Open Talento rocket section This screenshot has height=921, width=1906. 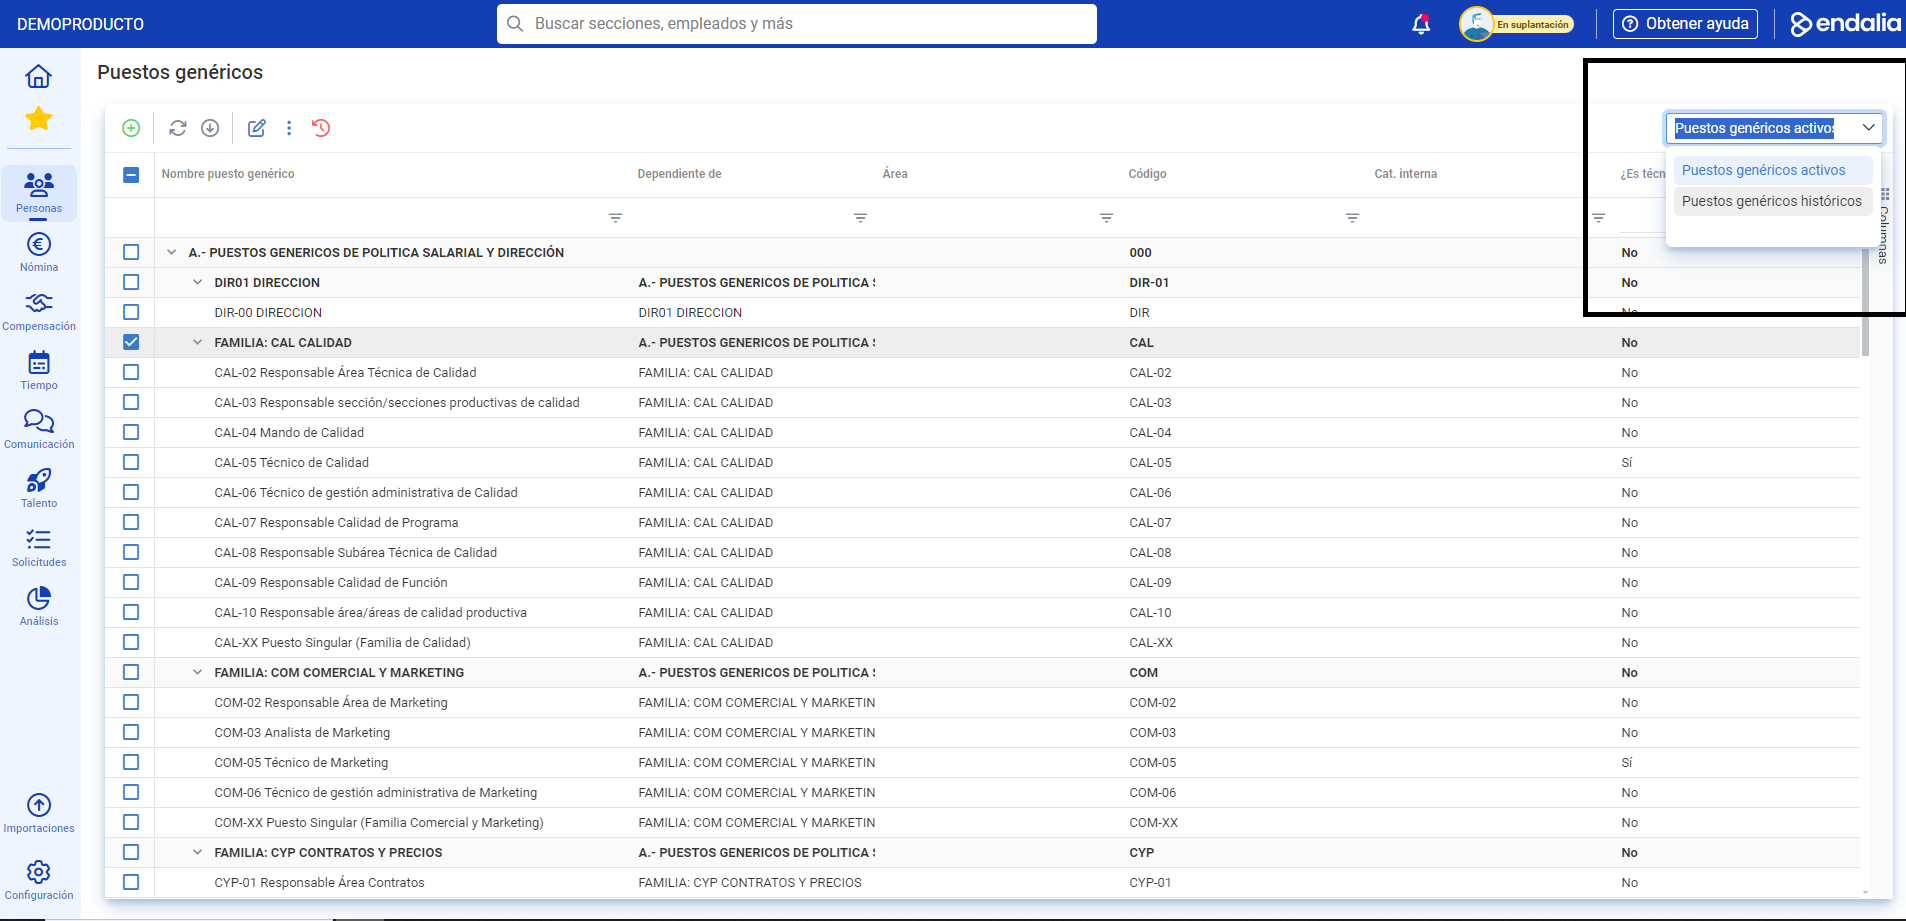[39, 488]
